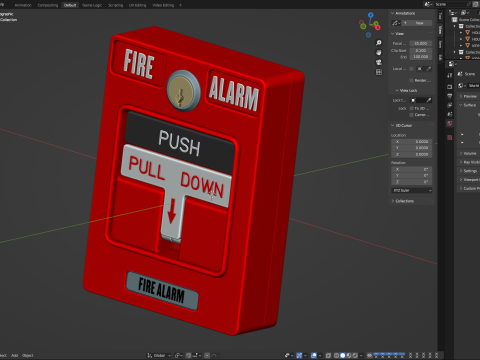Open the Tool properties tab icon
The image size is (480, 360).
click(x=450, y=76)
